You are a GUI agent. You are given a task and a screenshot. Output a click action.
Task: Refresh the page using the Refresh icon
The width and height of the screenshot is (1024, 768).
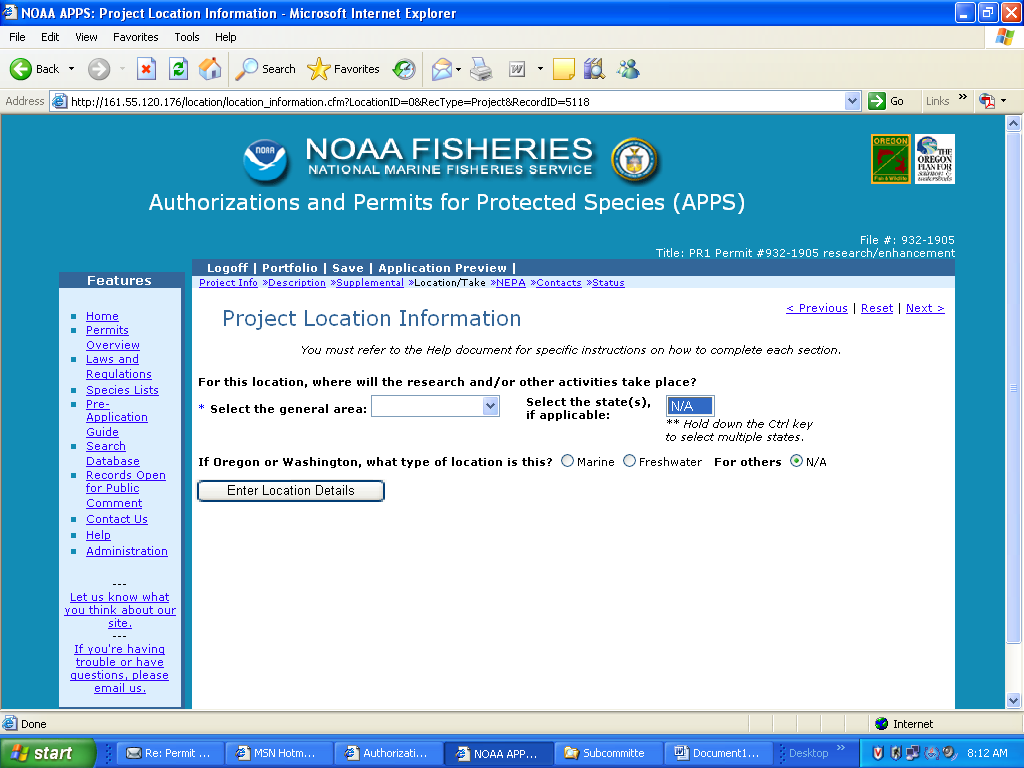(178, 69)
